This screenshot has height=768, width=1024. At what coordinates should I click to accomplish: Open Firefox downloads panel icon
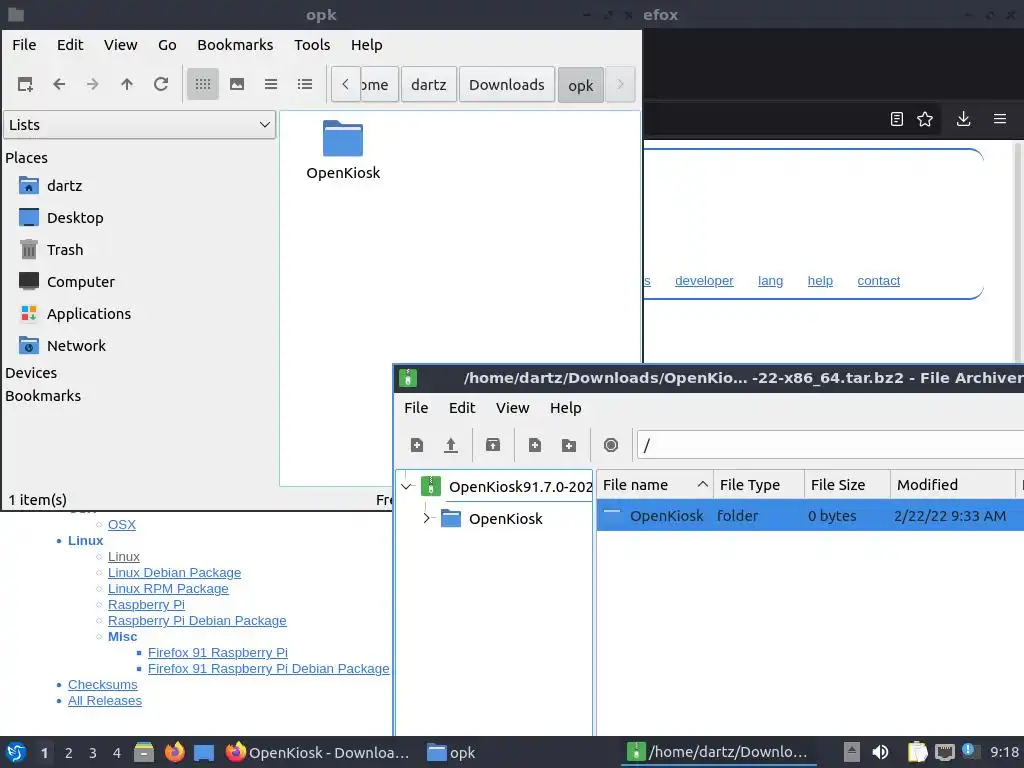coord(963,119)
